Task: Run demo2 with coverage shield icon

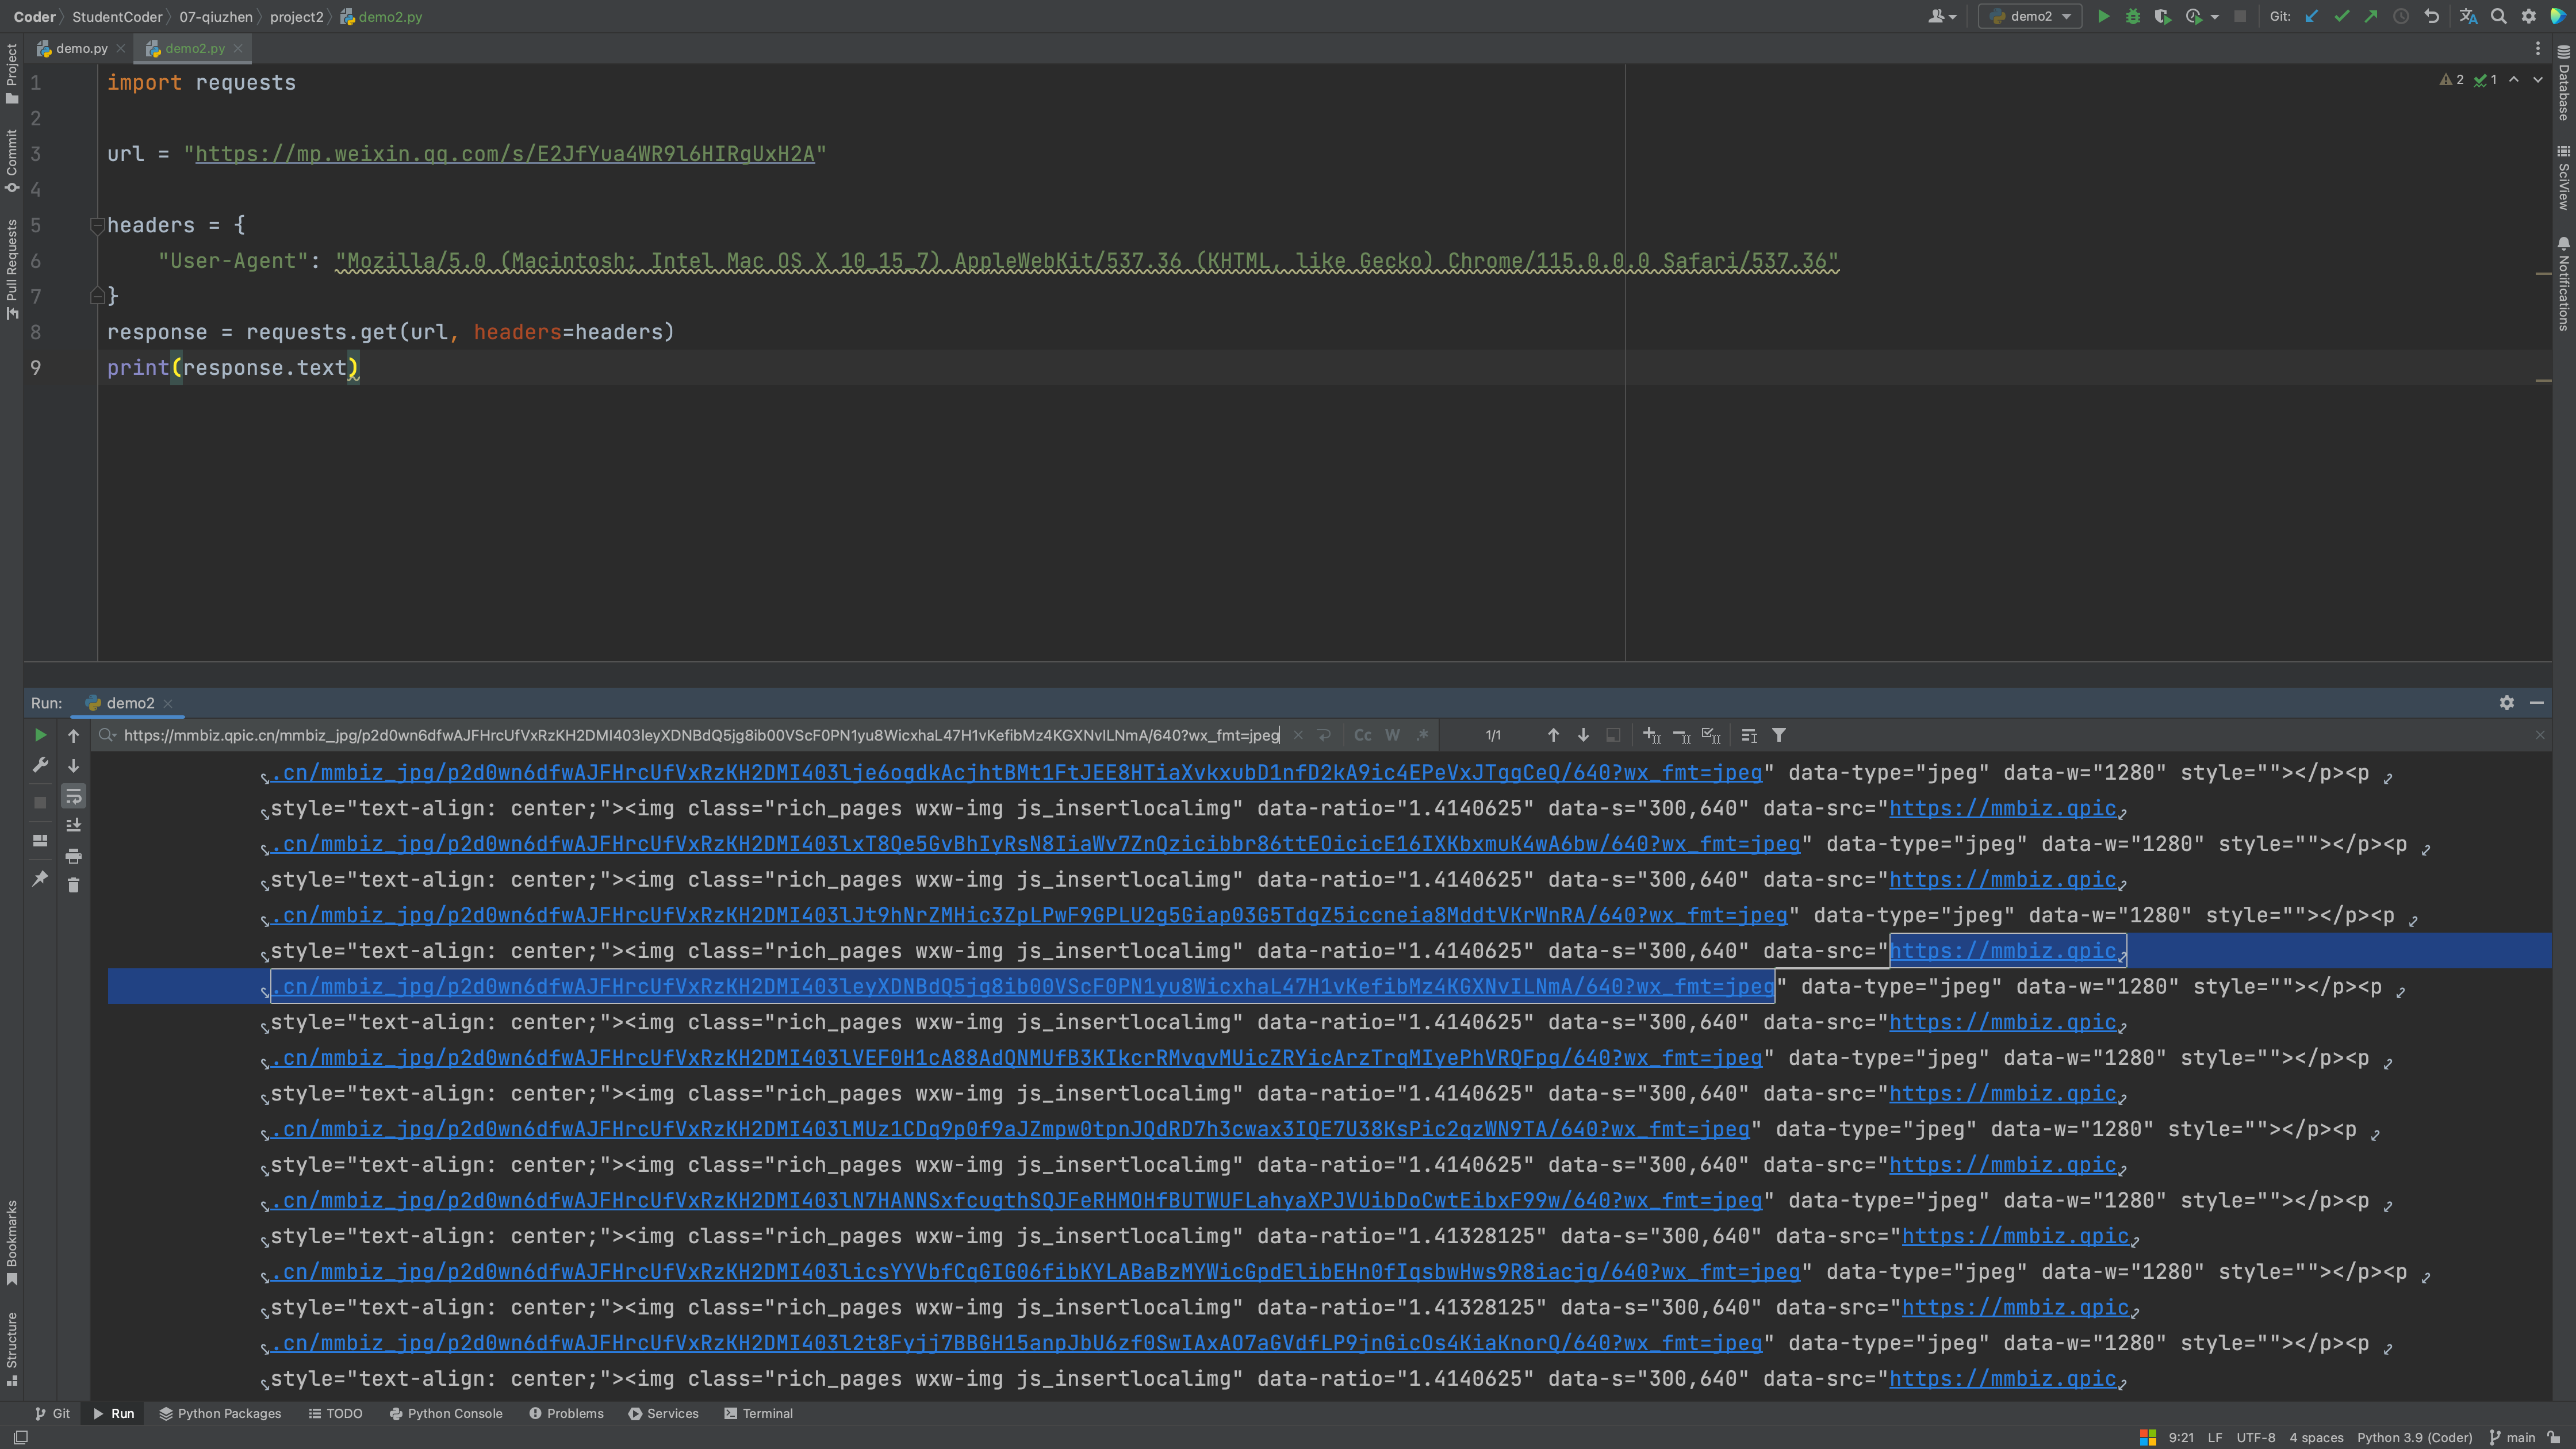Action: pos(2162,16)
